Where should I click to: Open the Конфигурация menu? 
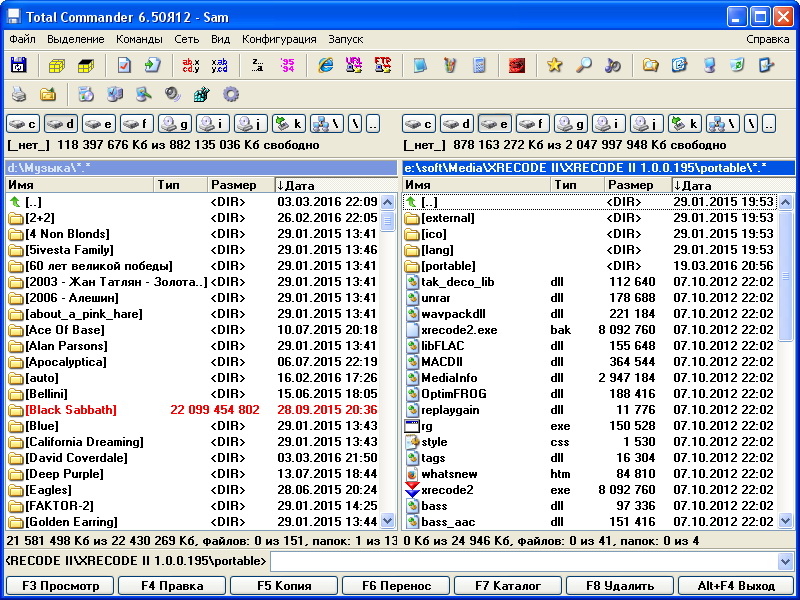[x=279, y=39]
